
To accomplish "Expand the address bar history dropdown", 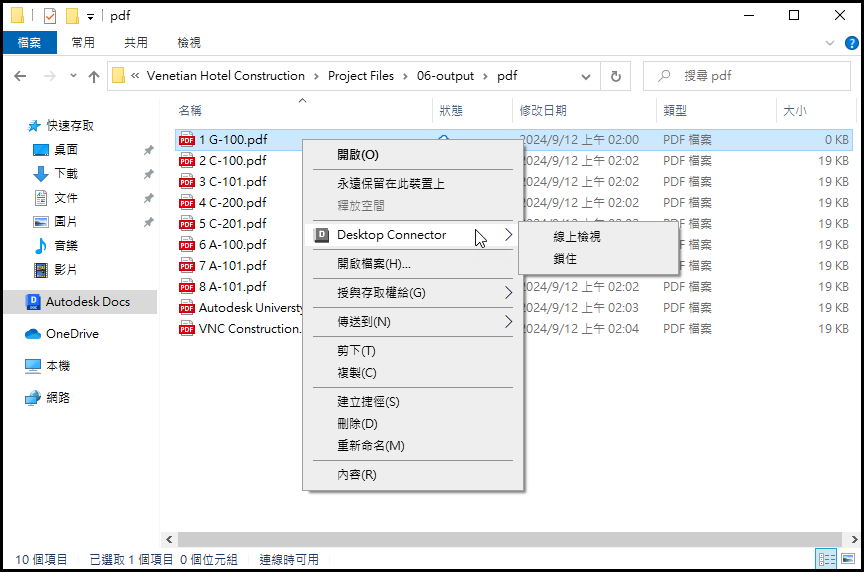I will (x=586, y=77).
